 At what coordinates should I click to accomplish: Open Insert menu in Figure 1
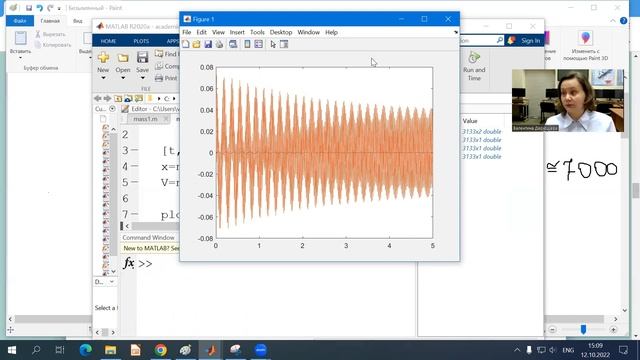tap(237, 32)
